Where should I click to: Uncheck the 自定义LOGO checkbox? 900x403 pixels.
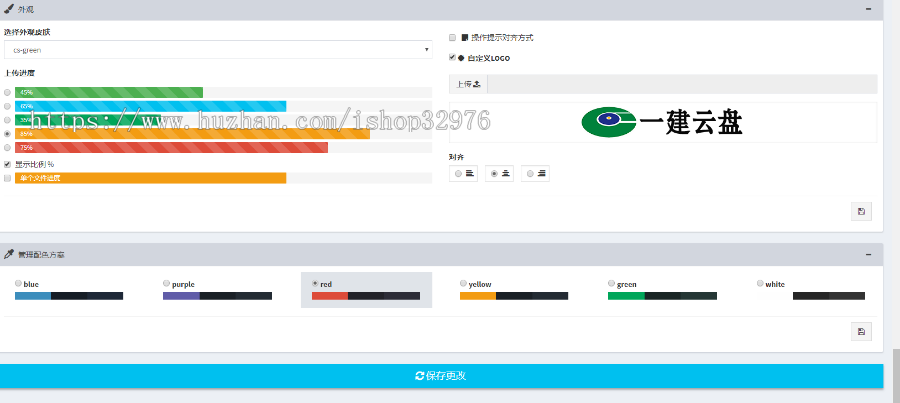pyautogui.click(x=452, y=57)
